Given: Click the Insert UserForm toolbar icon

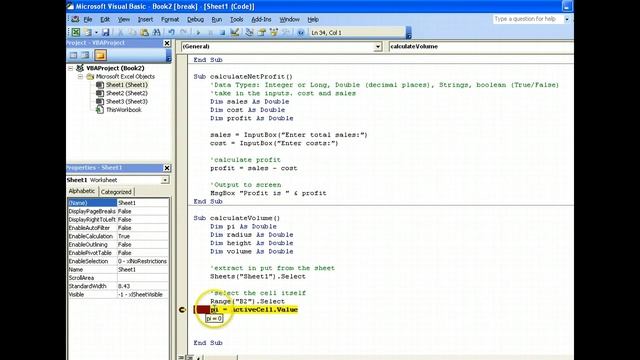Looking at the screenshot, I should [87, 32].
